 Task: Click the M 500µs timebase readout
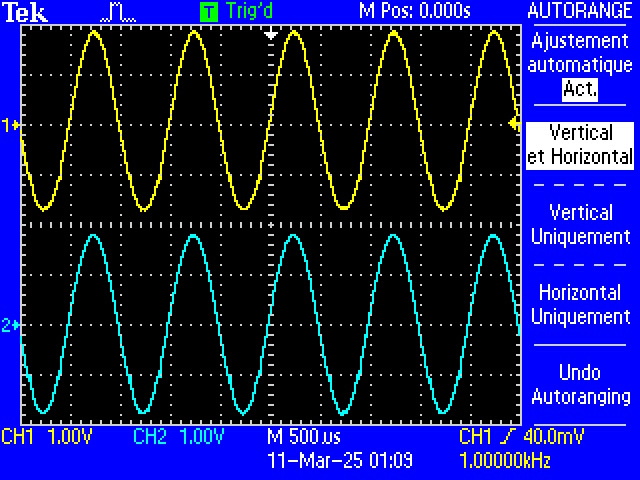[304, 436]
